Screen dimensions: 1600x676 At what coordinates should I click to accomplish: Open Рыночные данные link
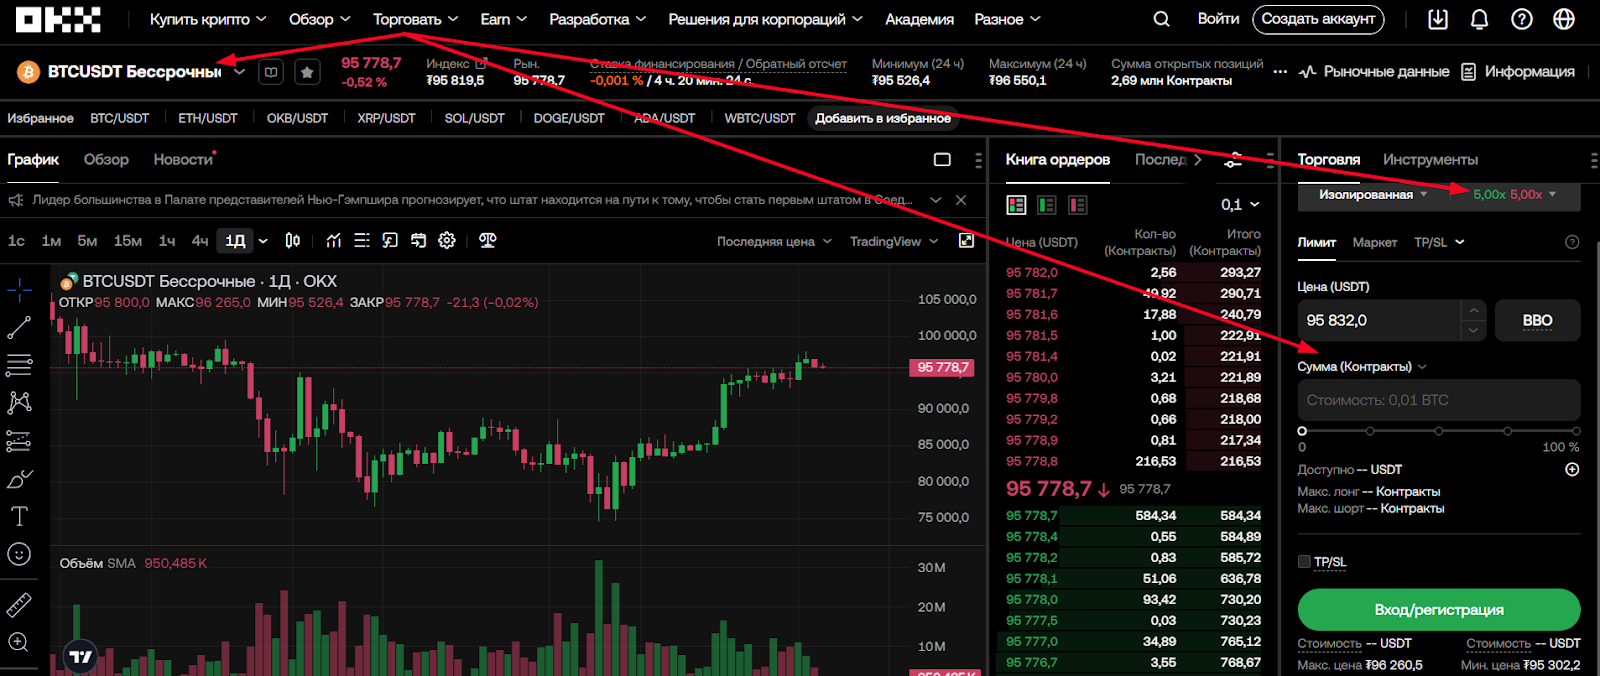[1374, 72]
